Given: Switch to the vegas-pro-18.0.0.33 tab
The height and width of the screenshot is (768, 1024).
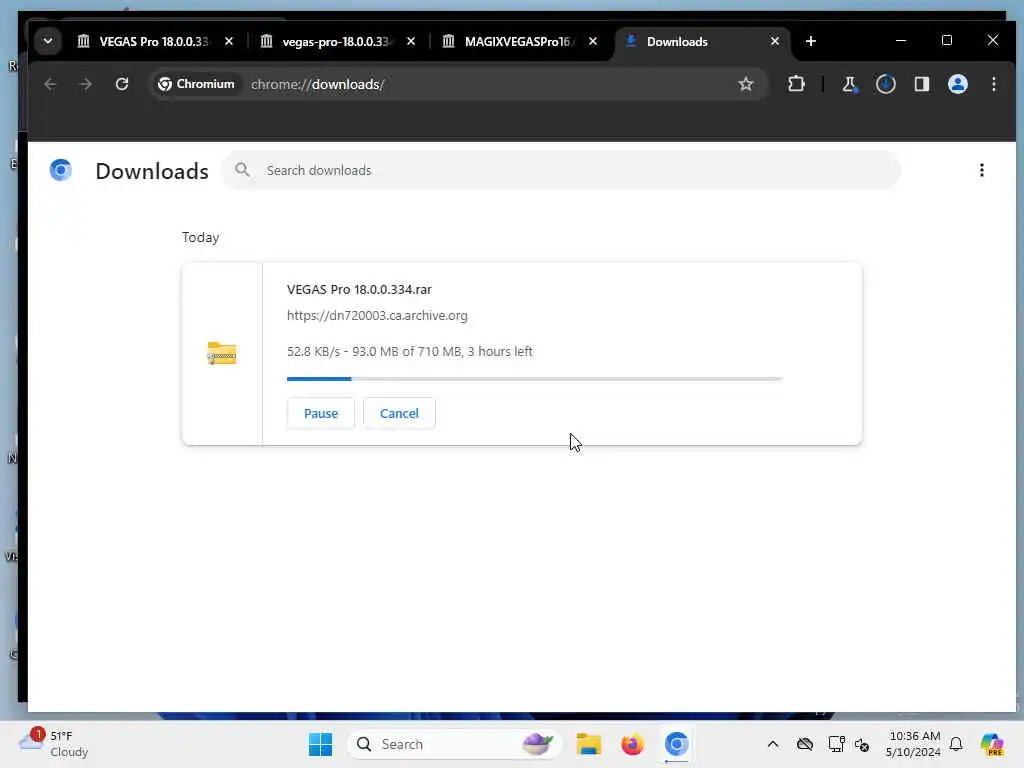Looking at the screenshot, I should point(336,41).
